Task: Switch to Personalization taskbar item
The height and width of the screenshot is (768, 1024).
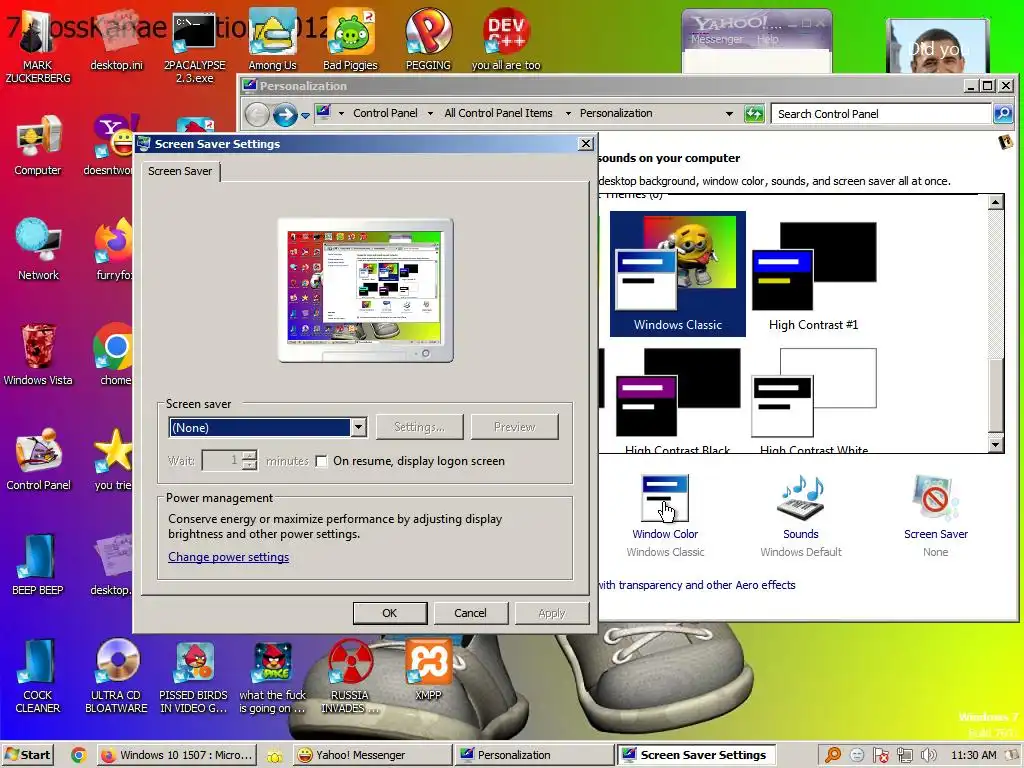Action: tap(534, 755)
